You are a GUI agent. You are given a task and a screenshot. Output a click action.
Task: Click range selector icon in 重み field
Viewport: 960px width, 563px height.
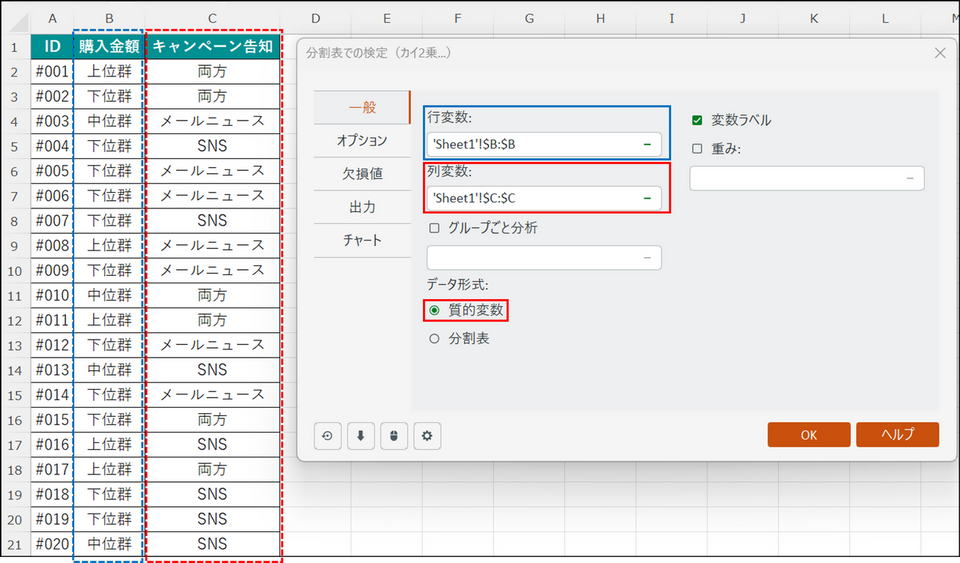[910, 178]
